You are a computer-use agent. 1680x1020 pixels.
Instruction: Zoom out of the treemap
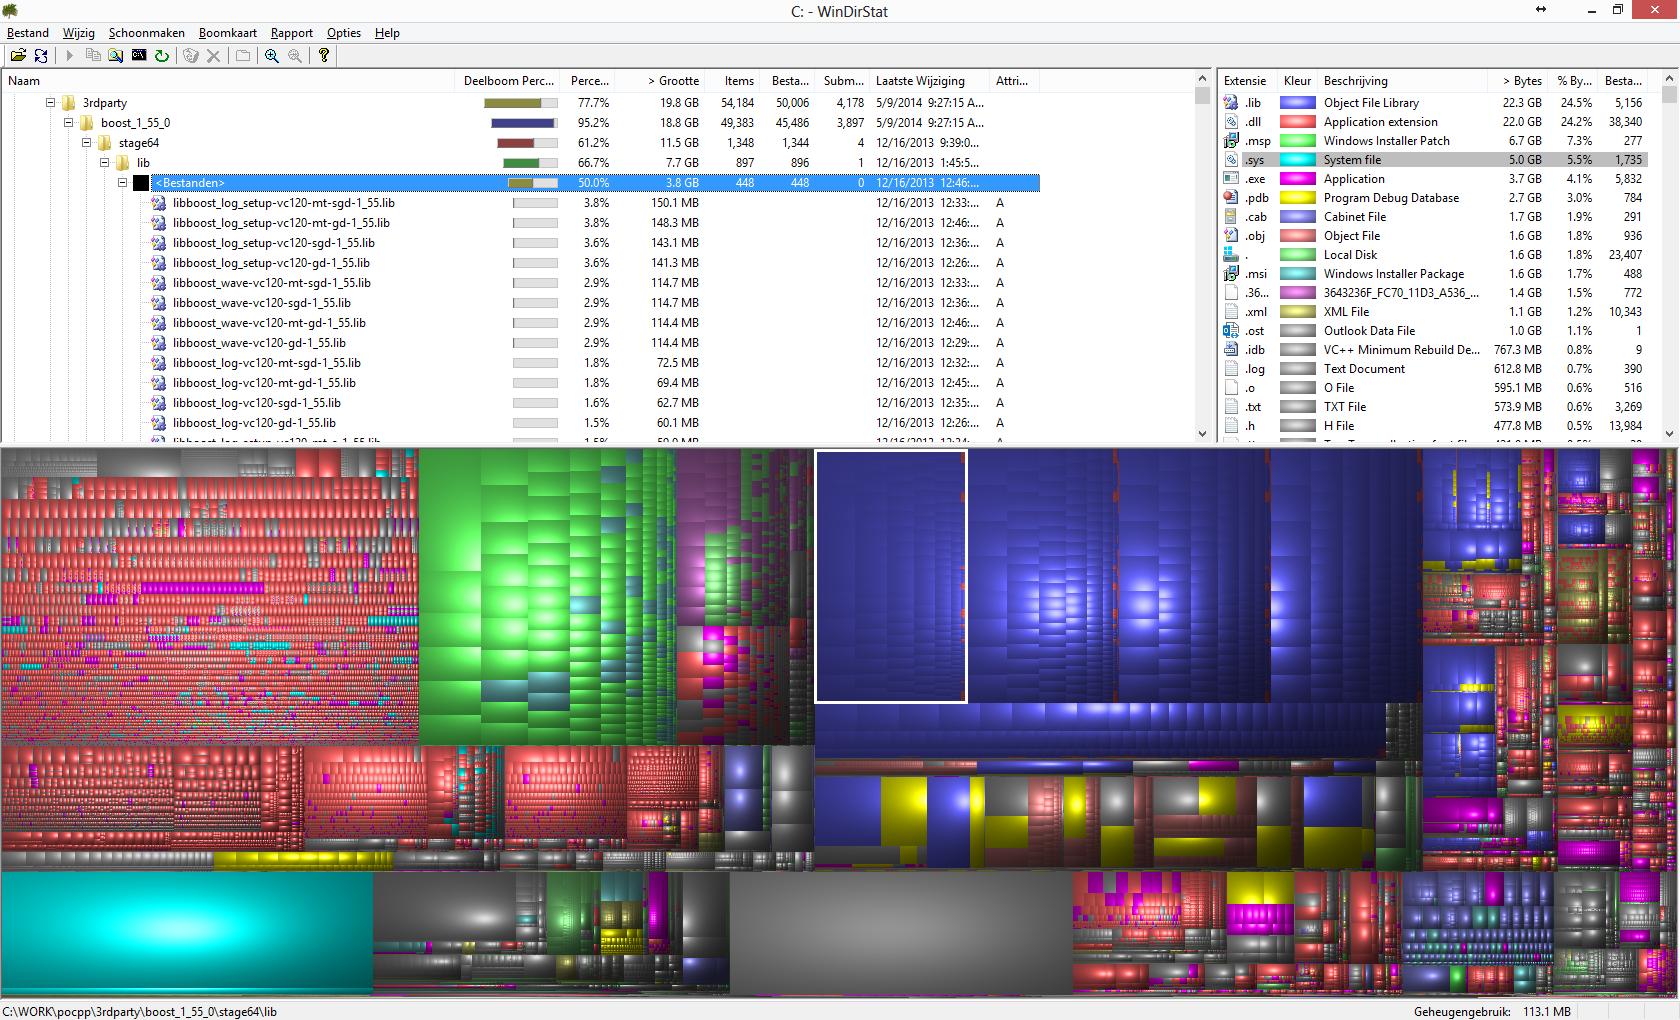click(295, 56)
